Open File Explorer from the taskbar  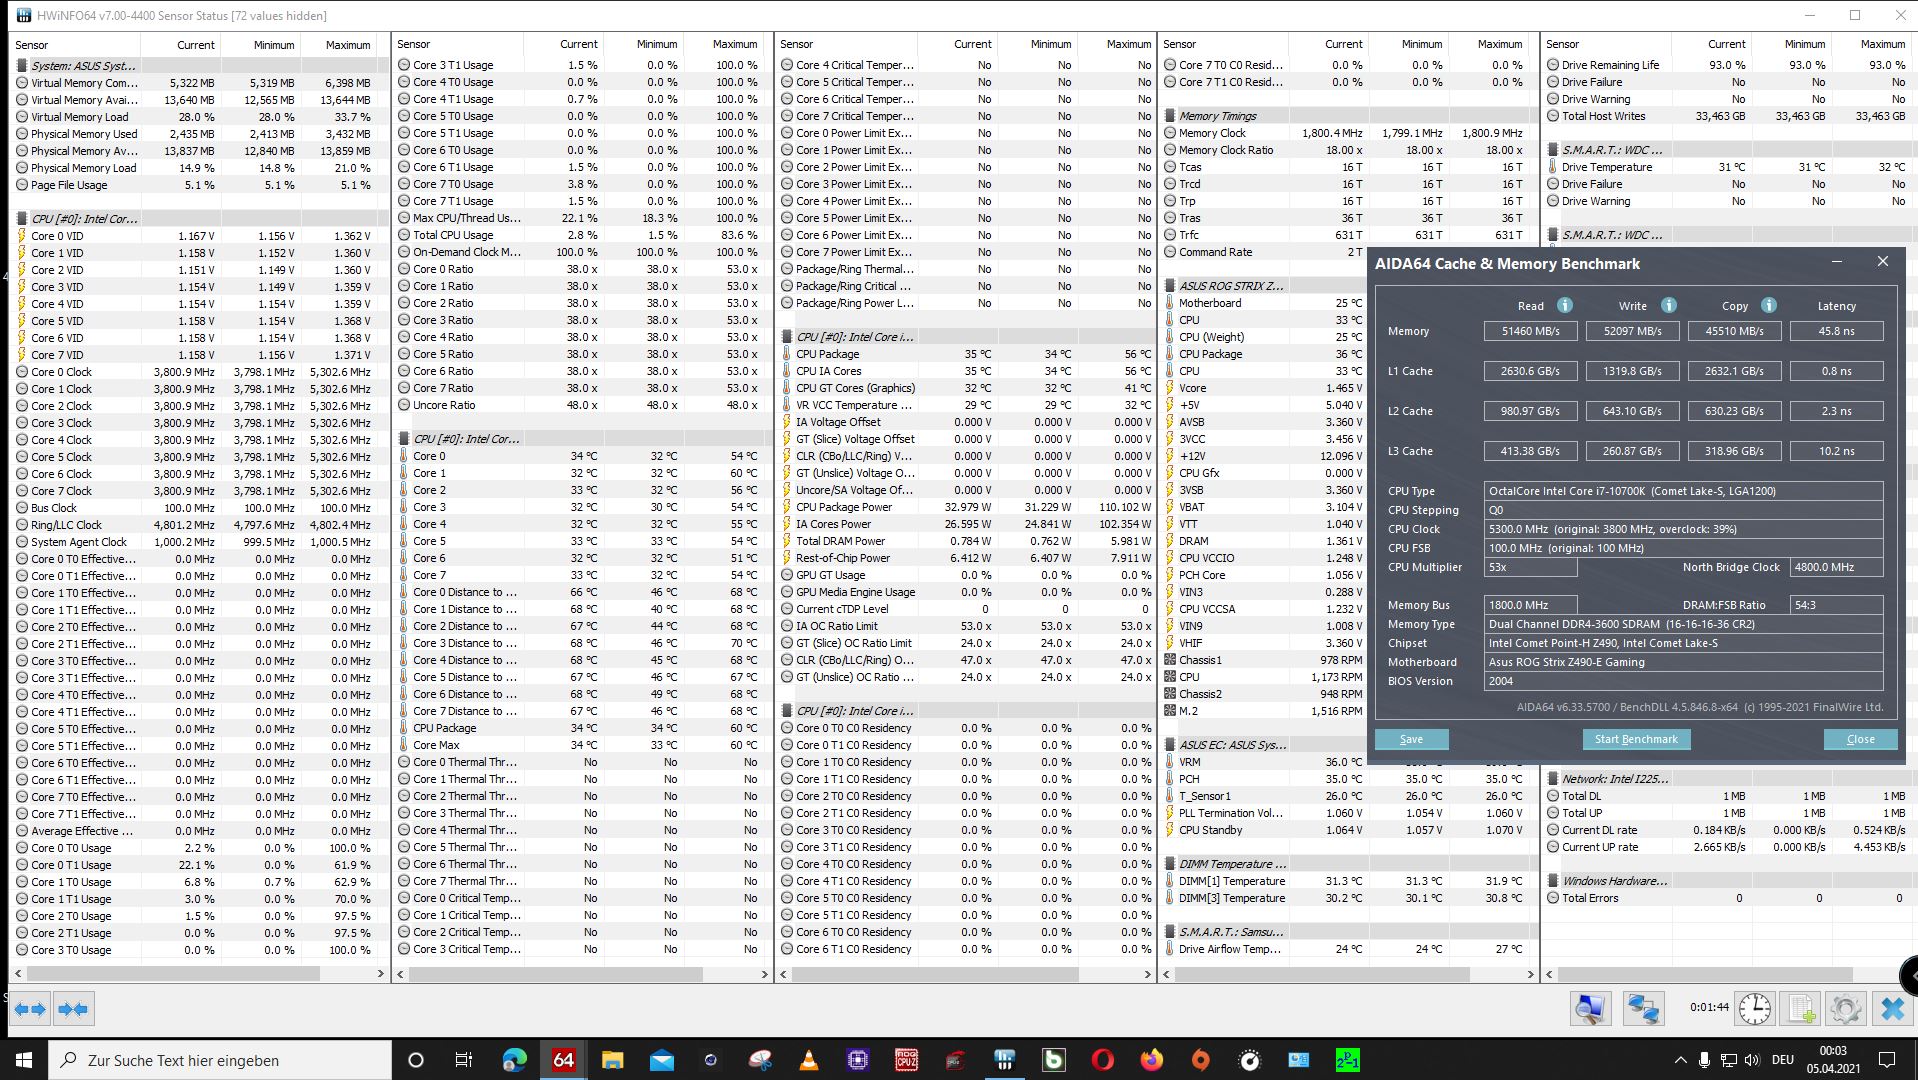[x=612, y=1060]
